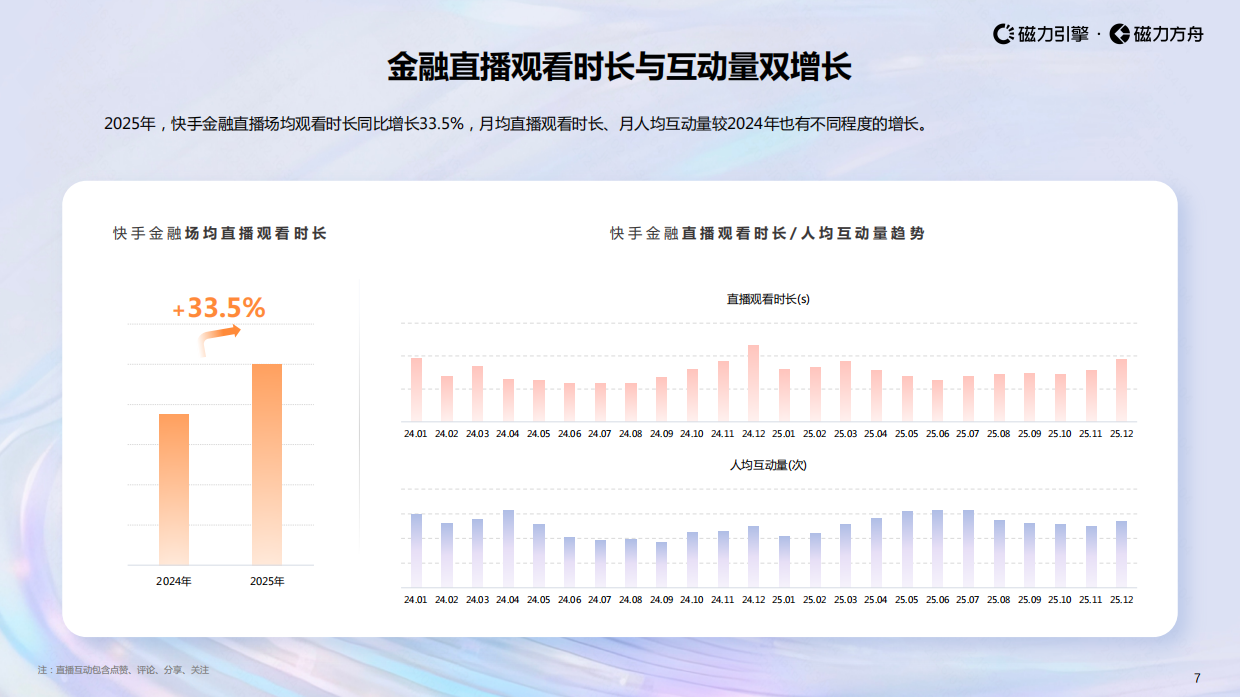Click the 磁力引擎 logo icon
1240x697 pixels.
[1004, 32]
